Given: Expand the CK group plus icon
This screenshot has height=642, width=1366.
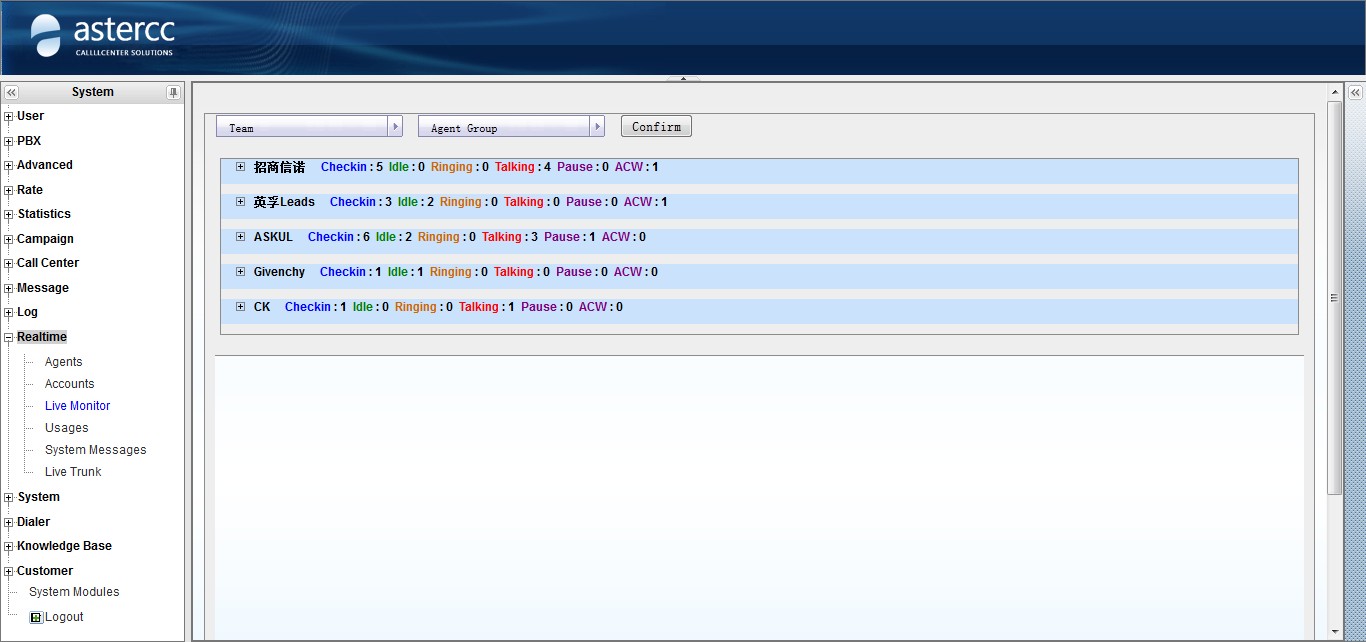Looking at the screenshot, I should 240,307.
